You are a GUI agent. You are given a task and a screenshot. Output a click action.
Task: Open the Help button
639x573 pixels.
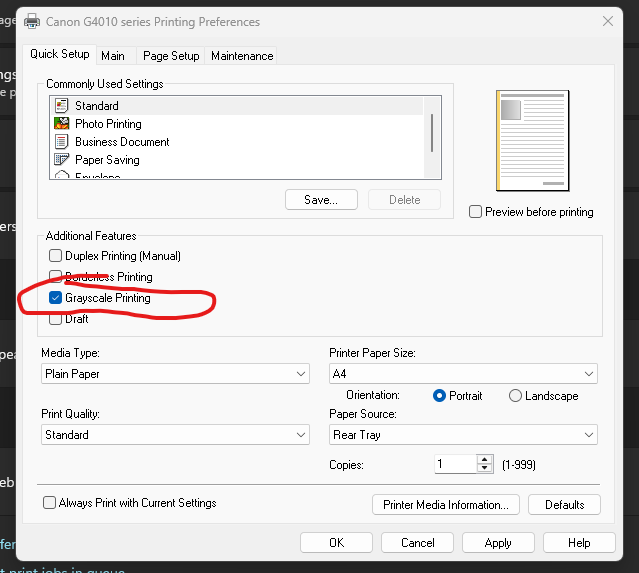[579, 542]
